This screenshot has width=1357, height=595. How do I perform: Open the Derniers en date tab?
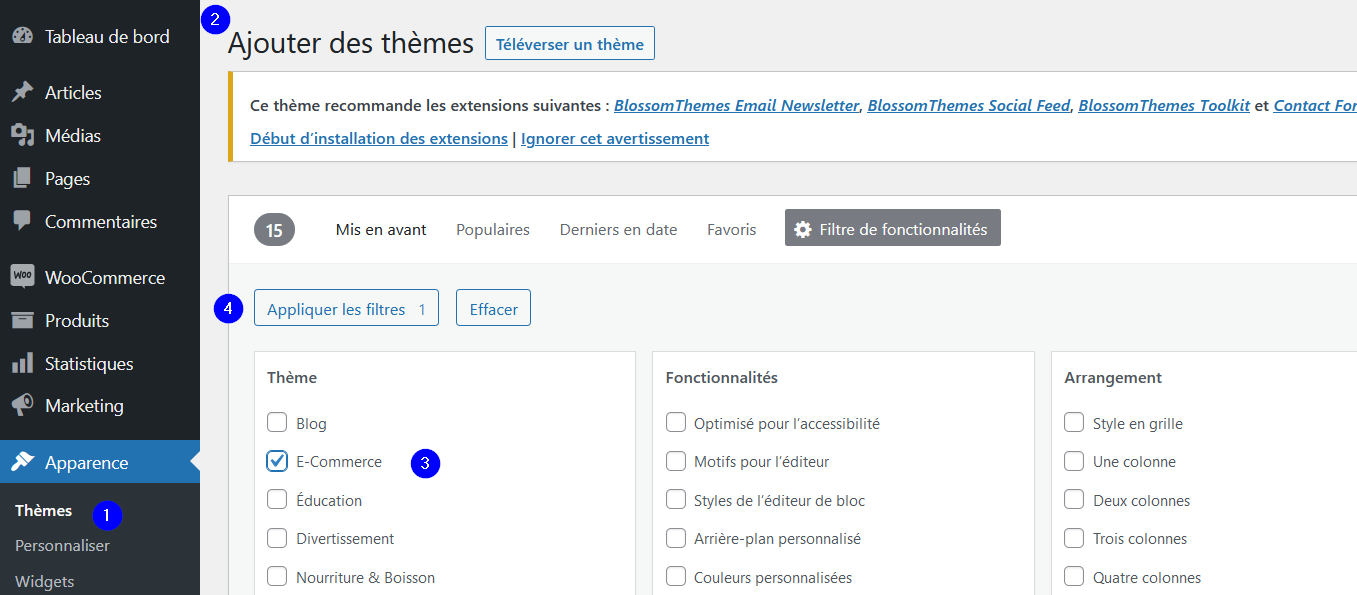pyautogui.click(x=618, y=229)
